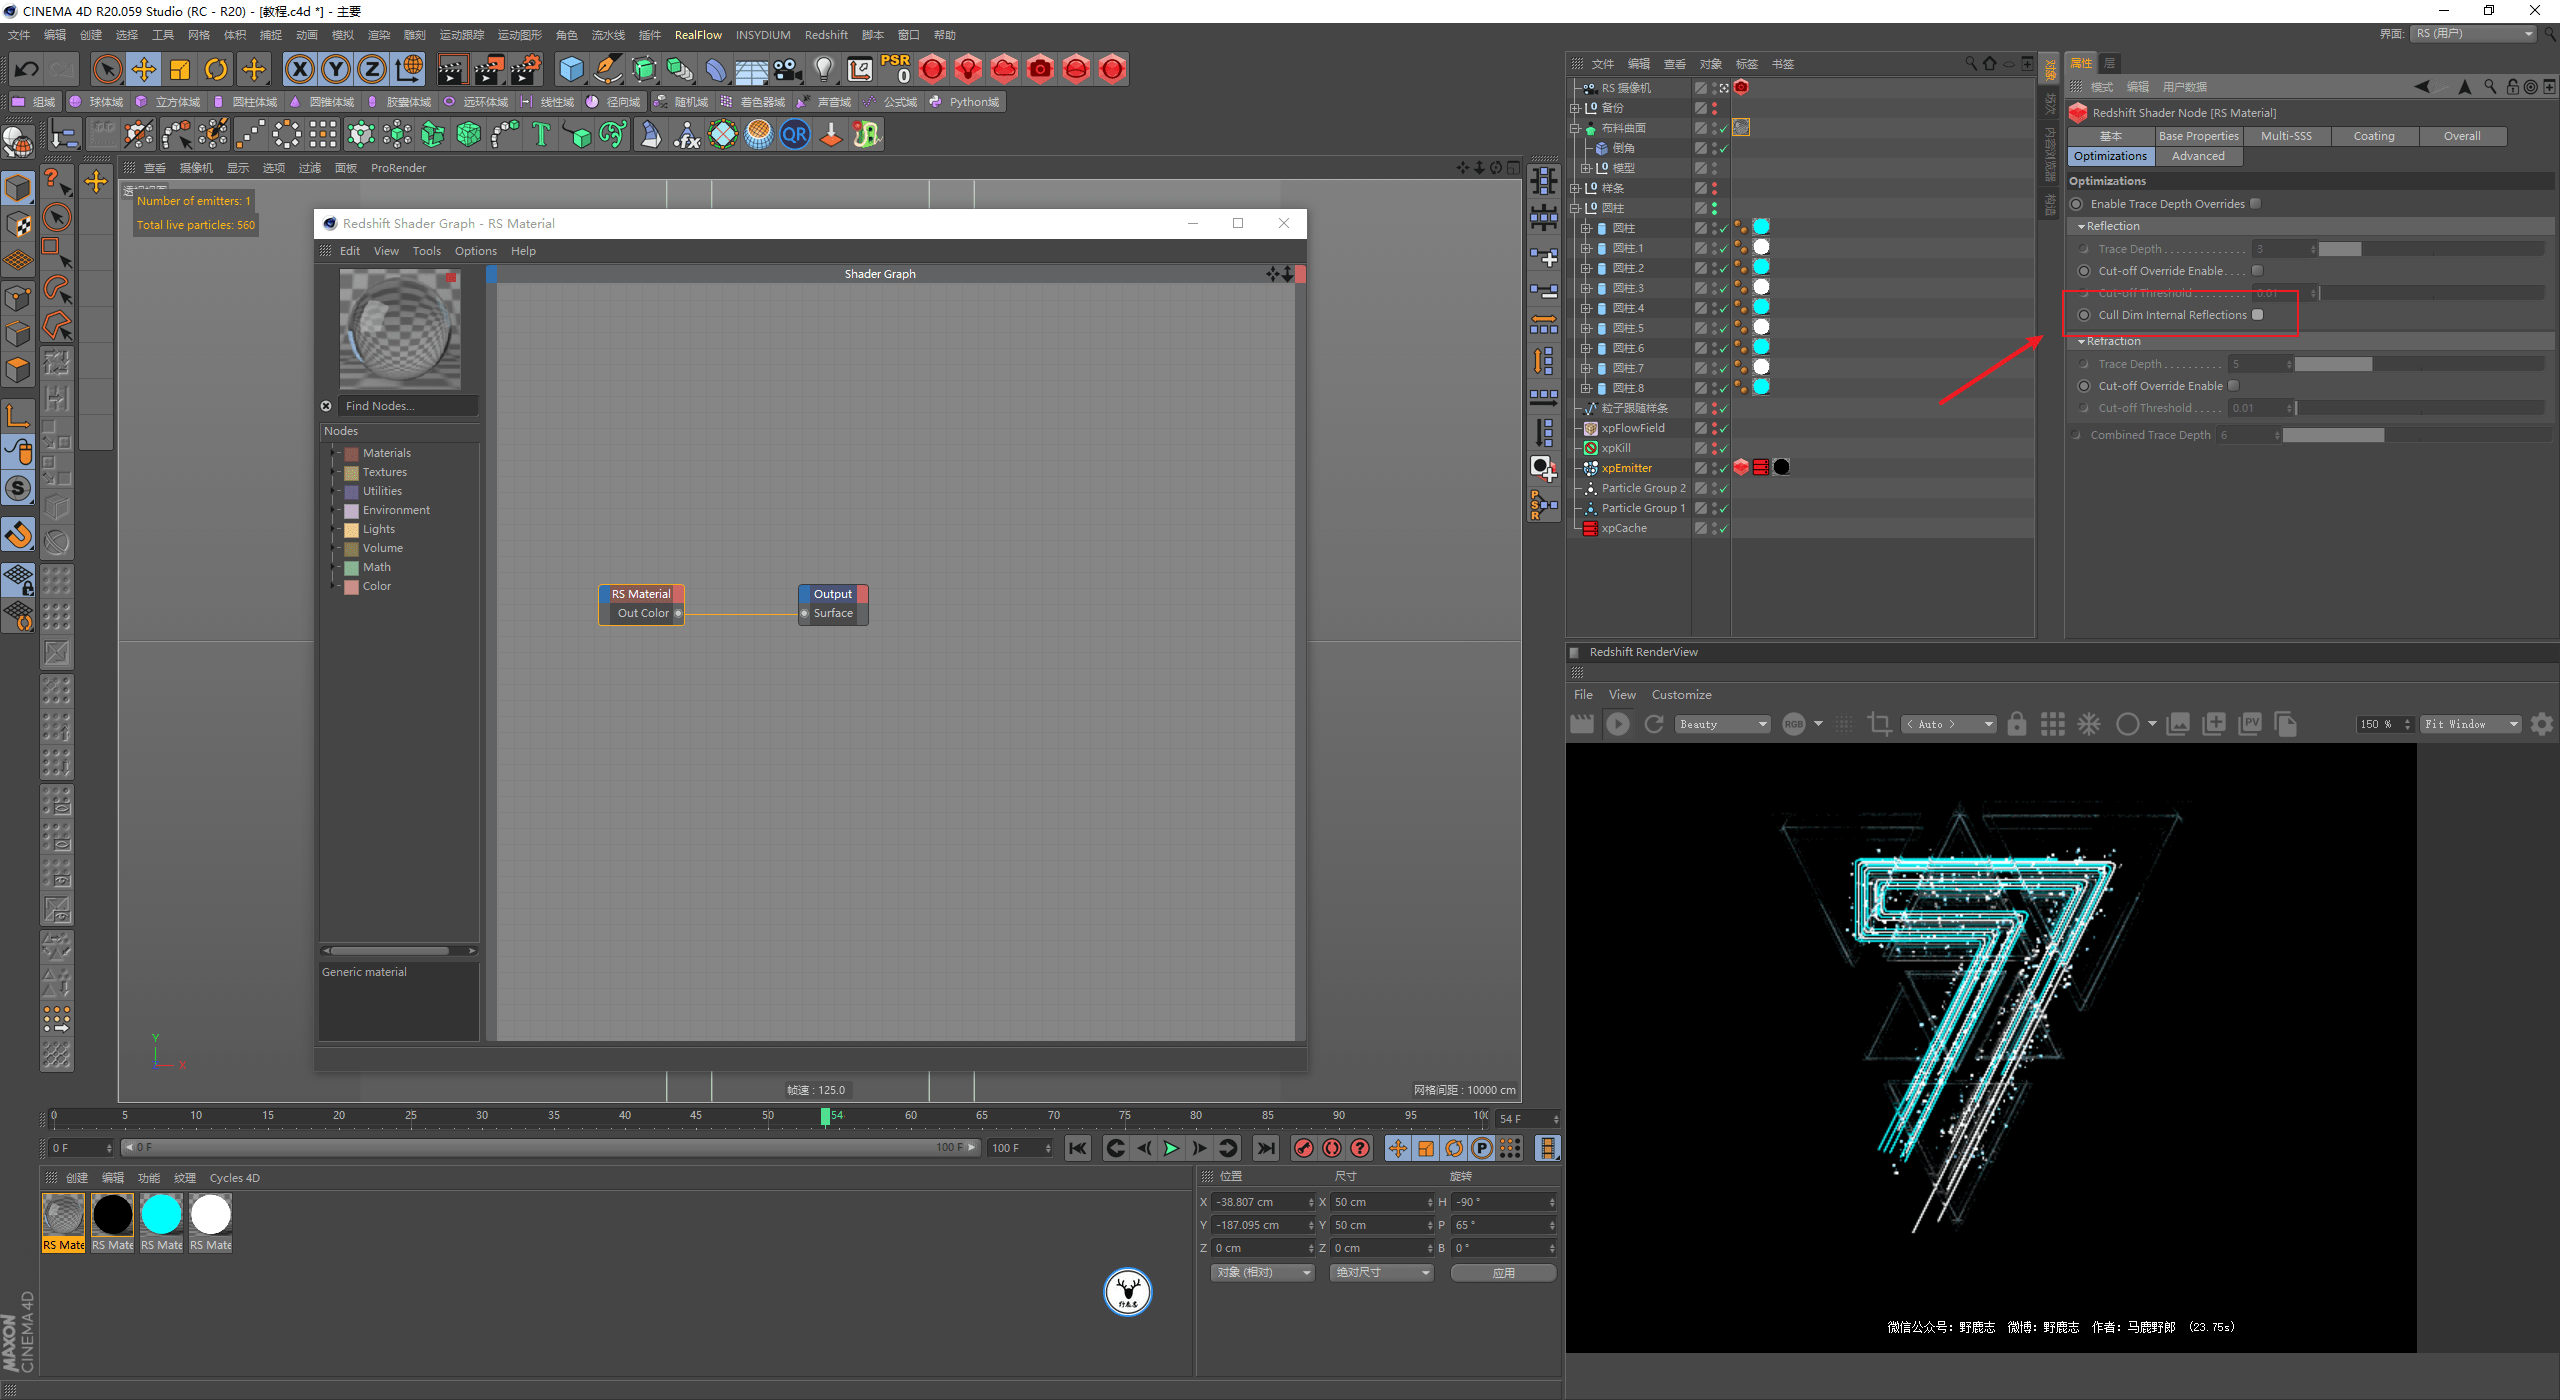Click the light bulb Light object icon
Viewport: 2560px width, 1400px height.
coord(823,69)
